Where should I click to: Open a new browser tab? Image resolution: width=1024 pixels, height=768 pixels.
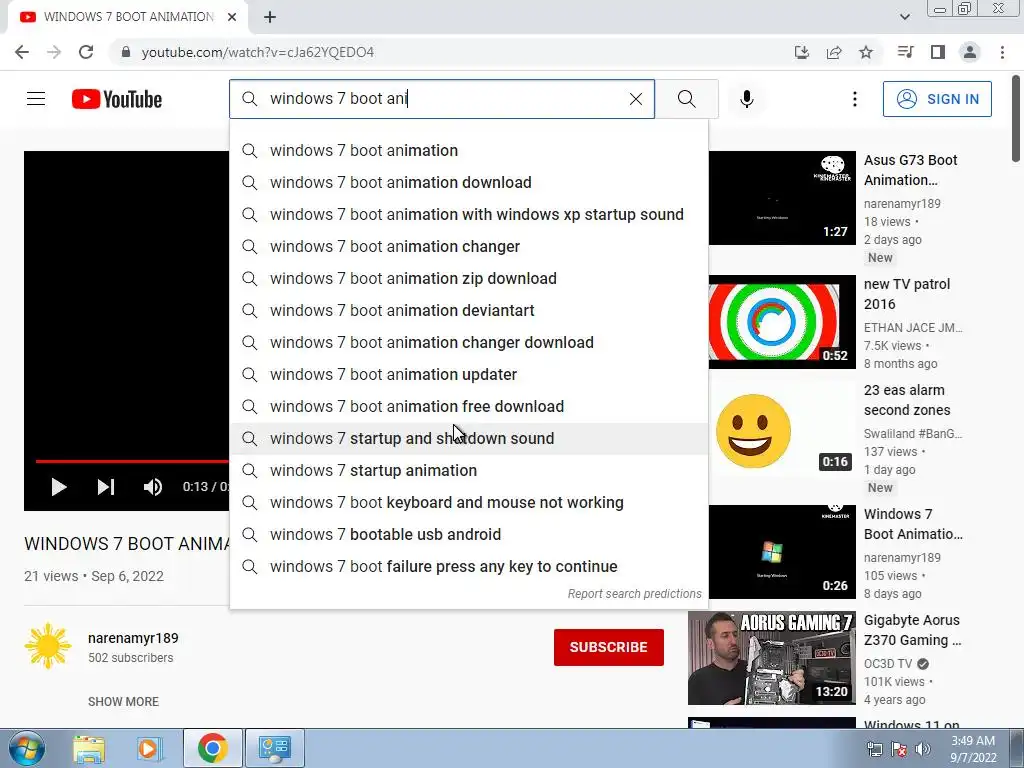tap(270, 17)
